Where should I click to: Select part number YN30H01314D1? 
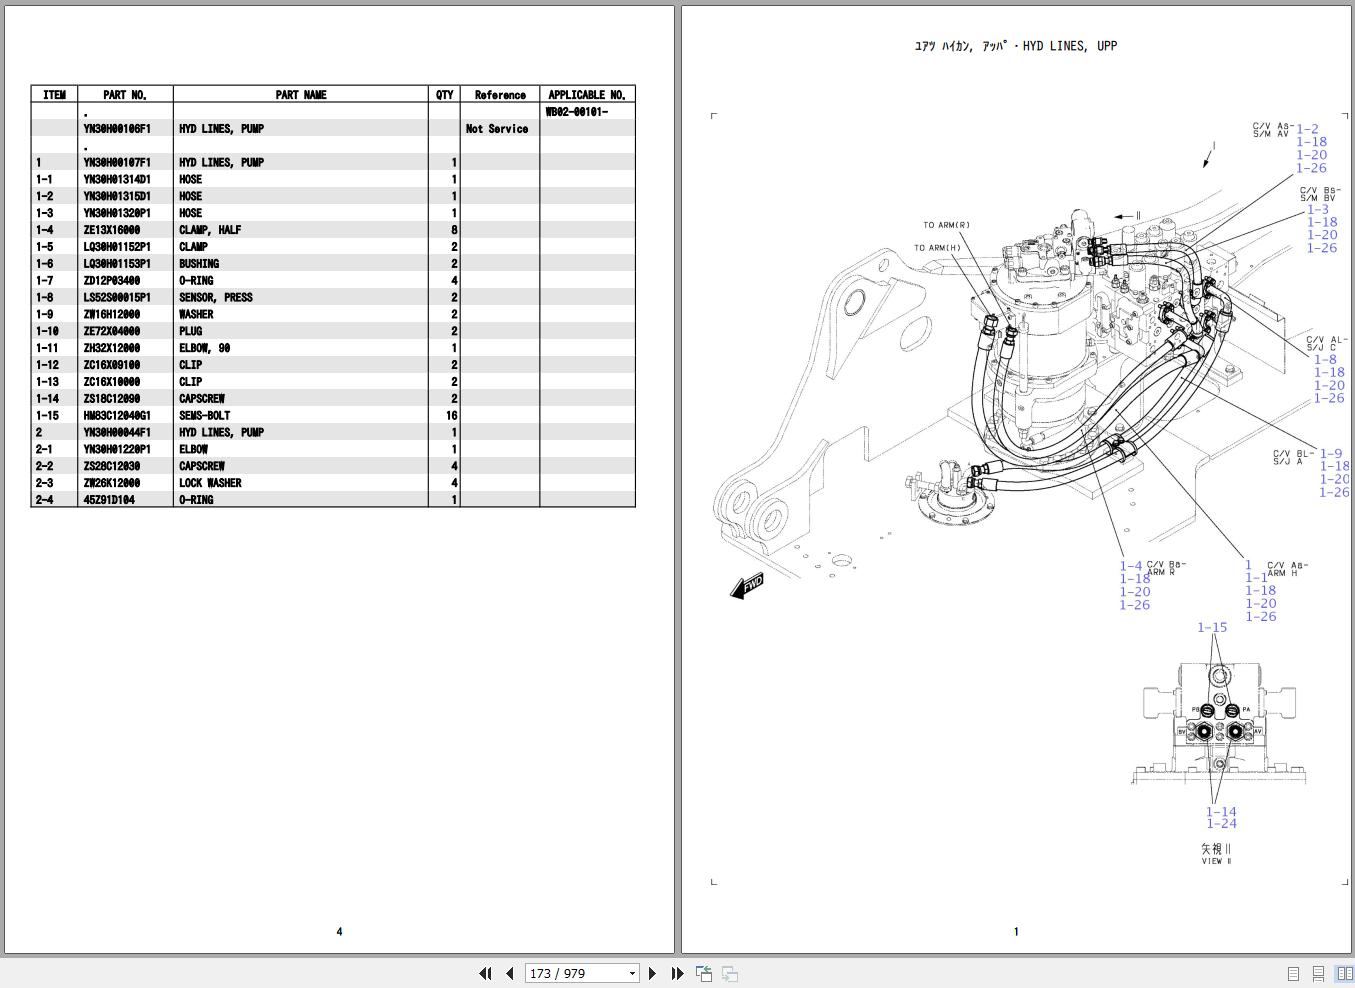pos(117,179)
